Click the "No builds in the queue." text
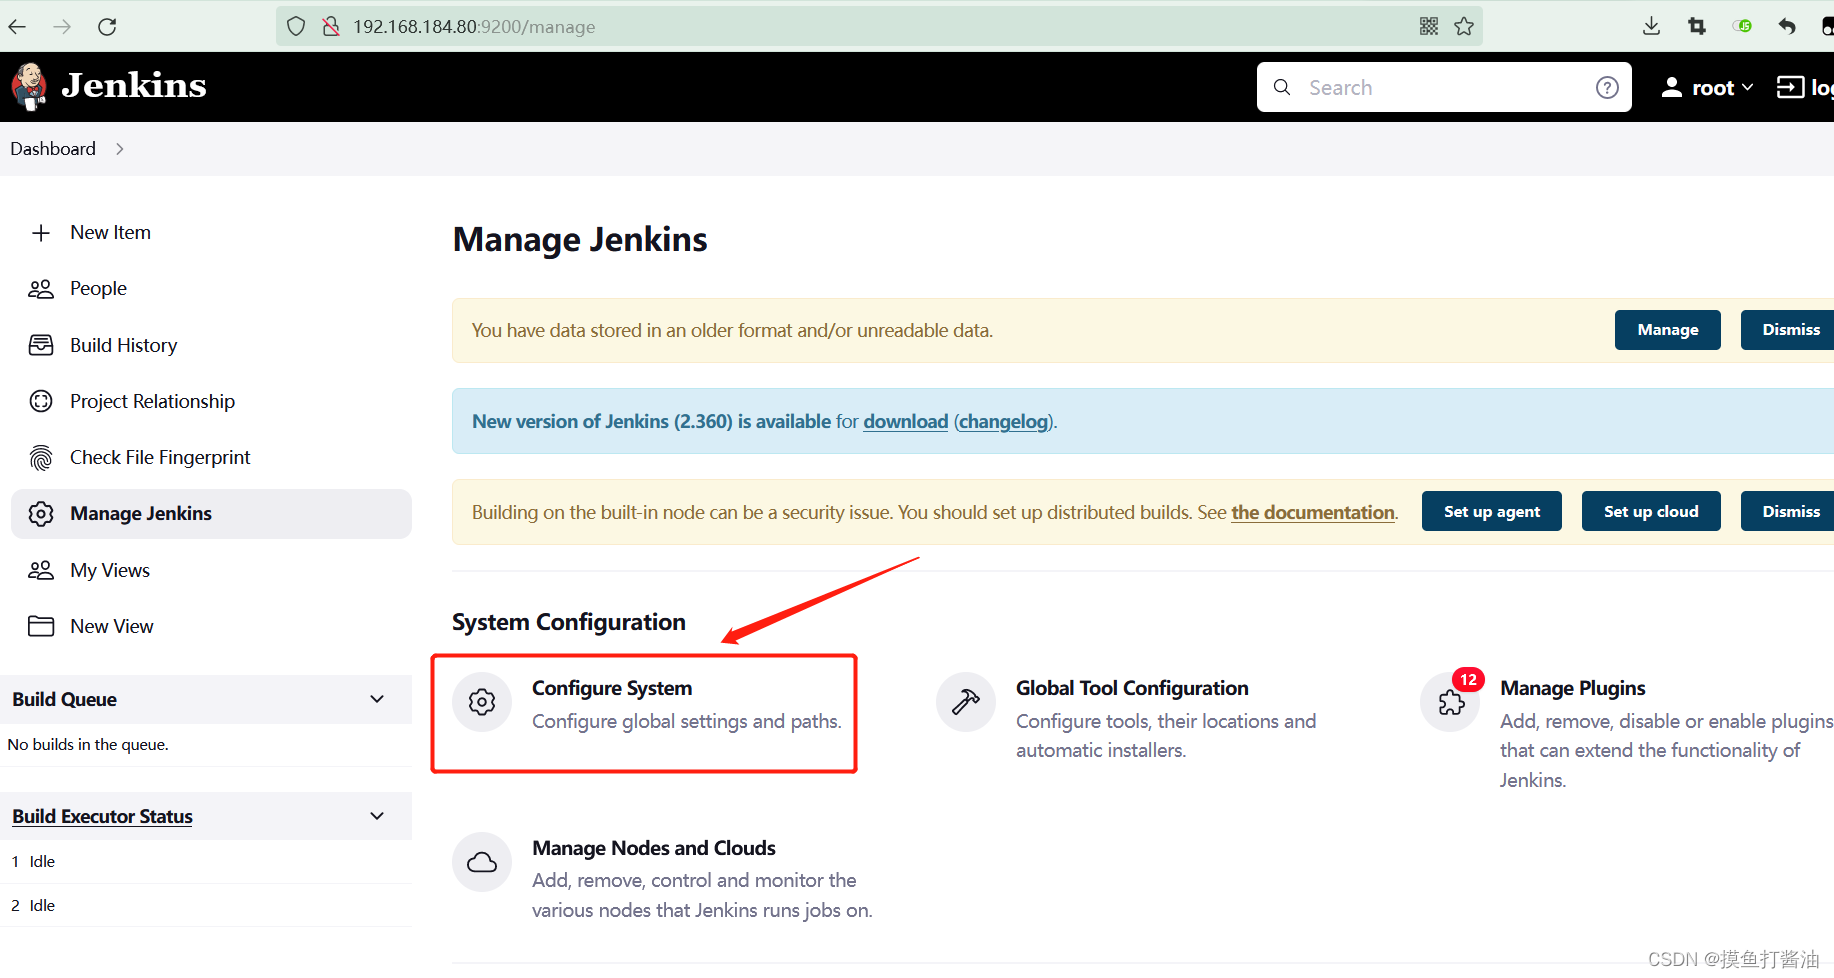This screenshot has width=1834, height=978. [x=88, y=745]
